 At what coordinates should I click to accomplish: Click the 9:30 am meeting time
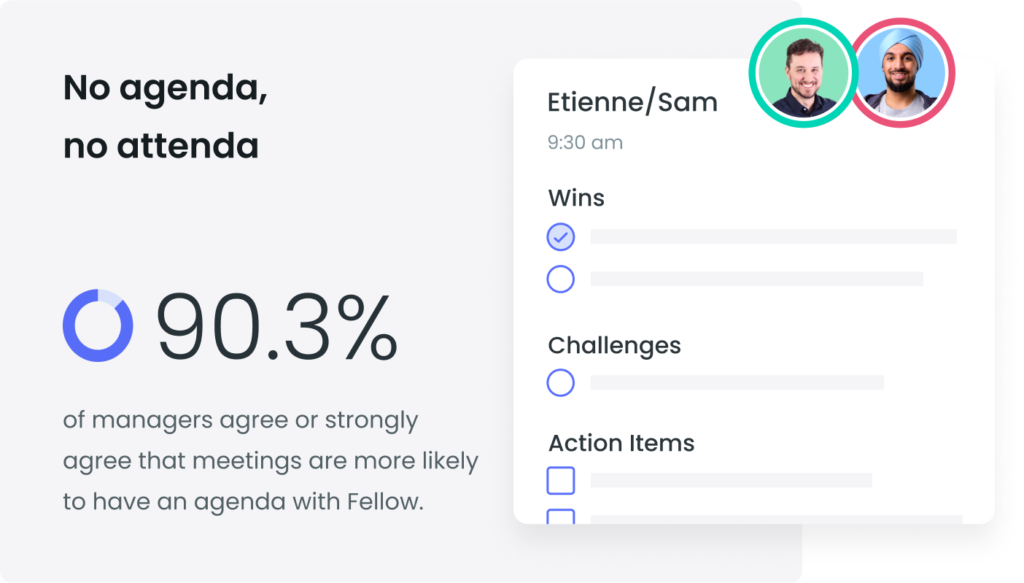[x=585, y=142]
